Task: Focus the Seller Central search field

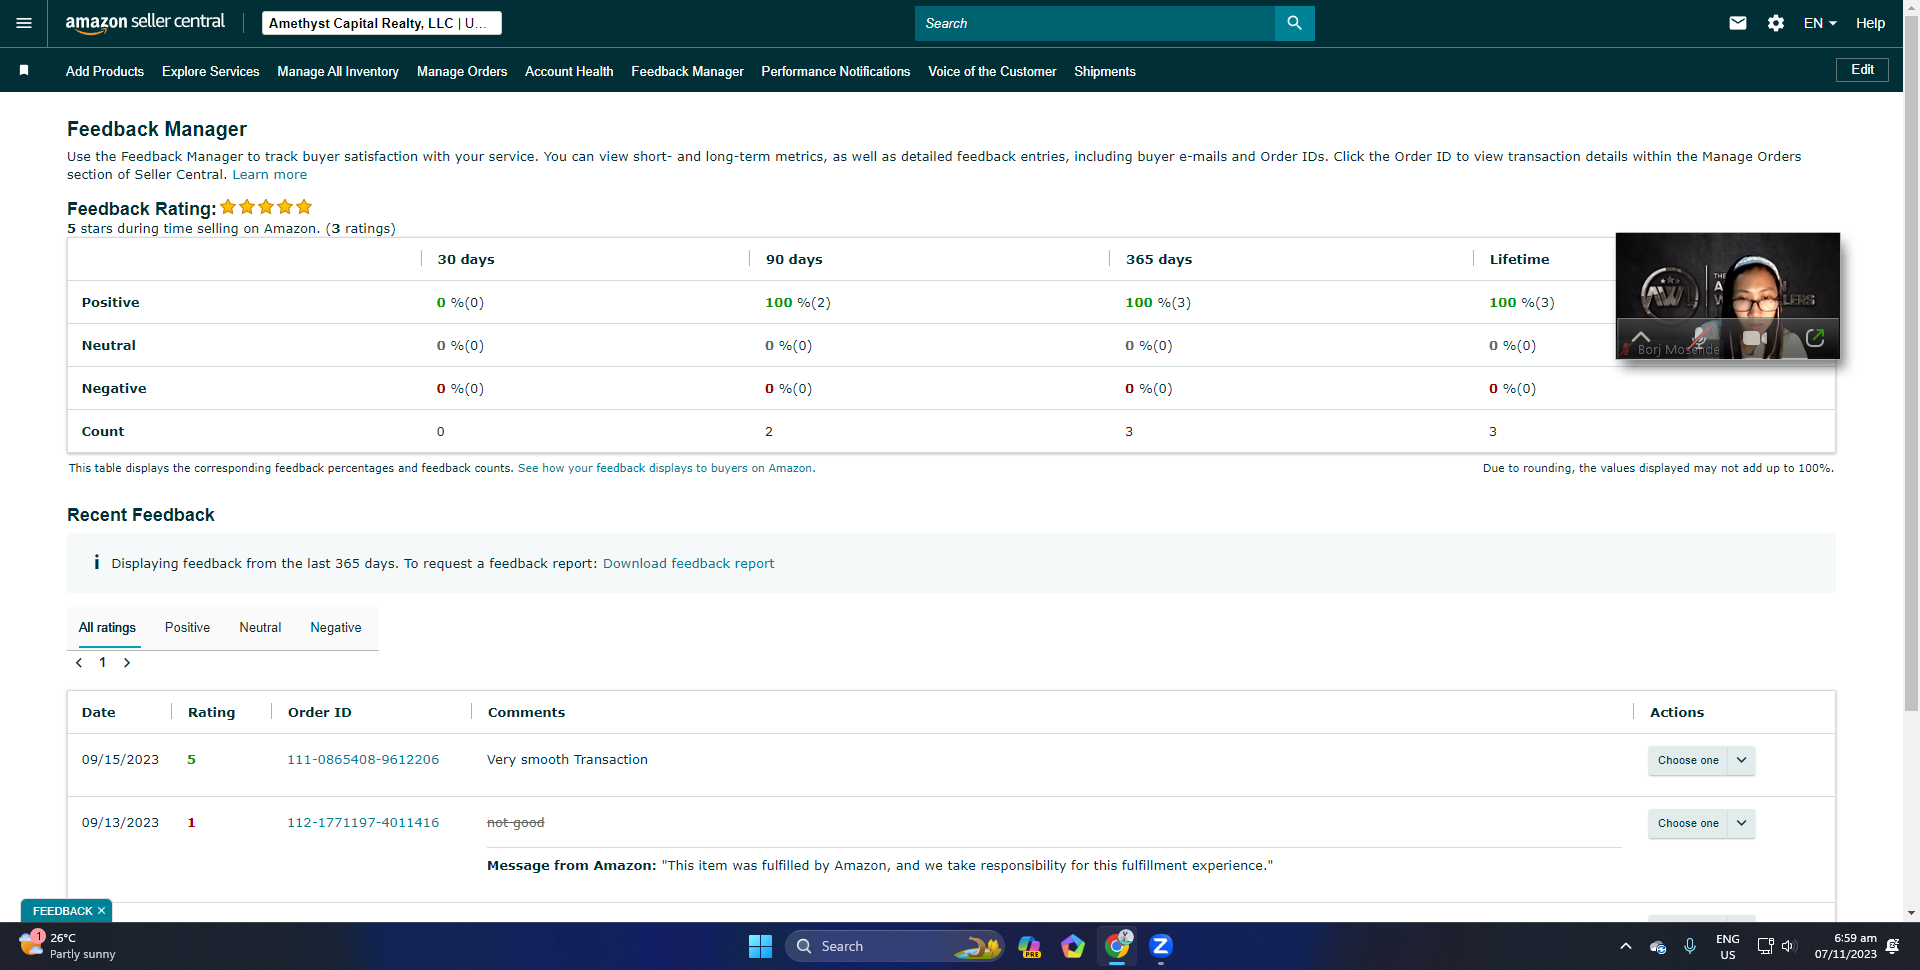Action: click(x=1095, y=23)
